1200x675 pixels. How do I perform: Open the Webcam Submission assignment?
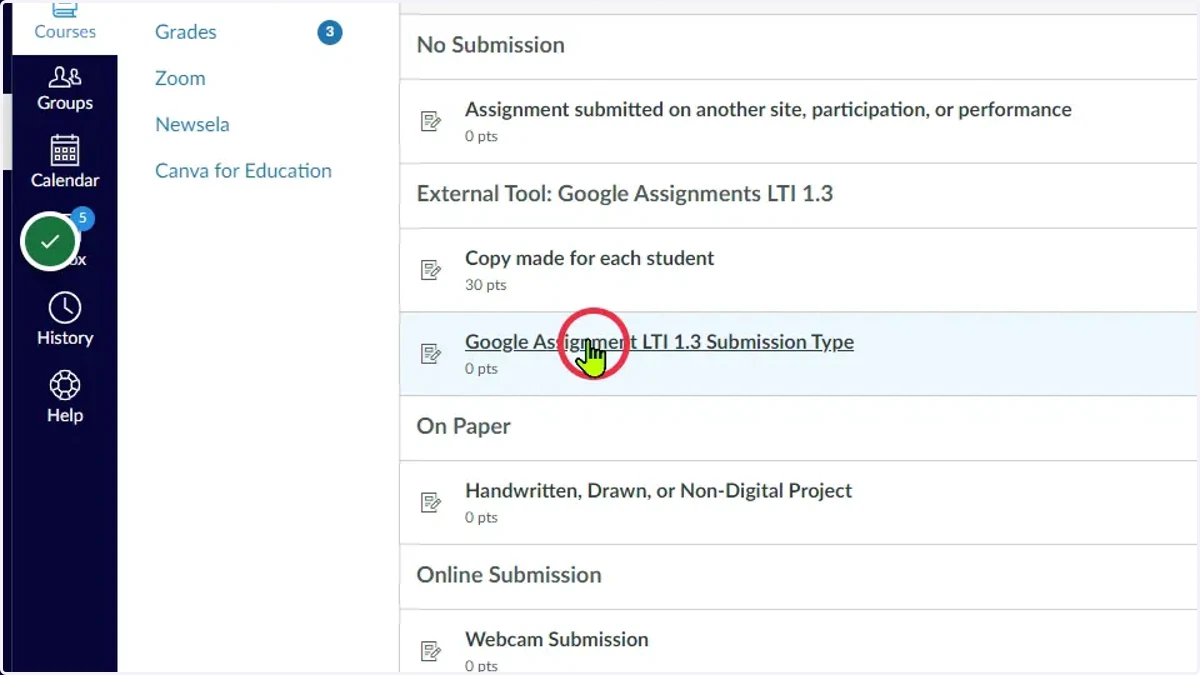pyautogui.click(x=556, y=639)
